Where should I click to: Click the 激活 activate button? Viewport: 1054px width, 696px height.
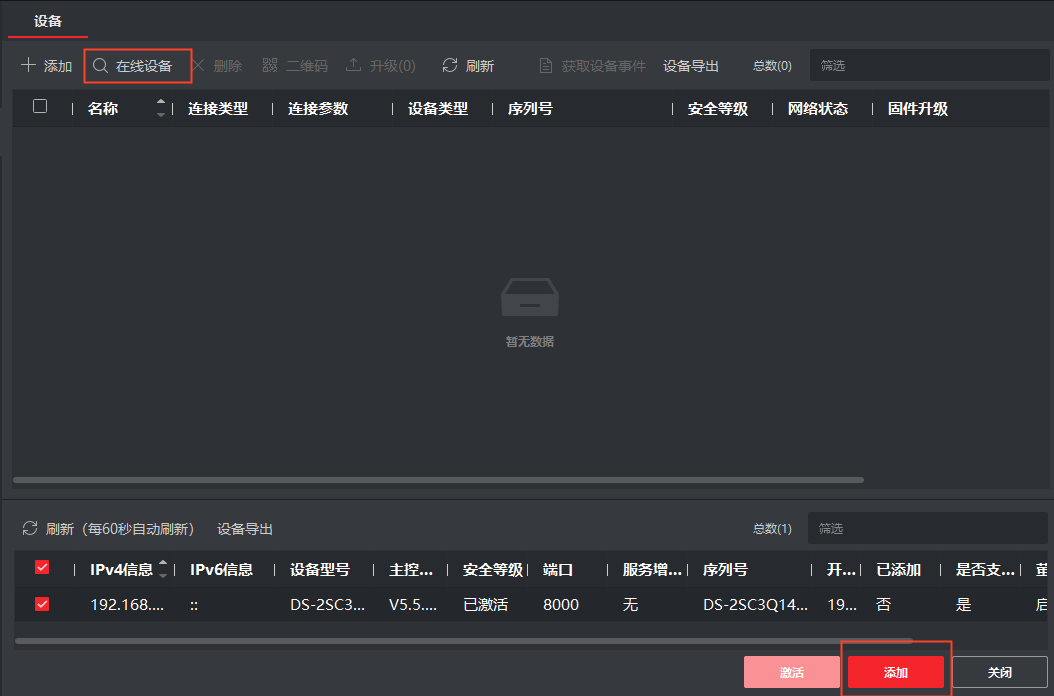tap(791, 673)
